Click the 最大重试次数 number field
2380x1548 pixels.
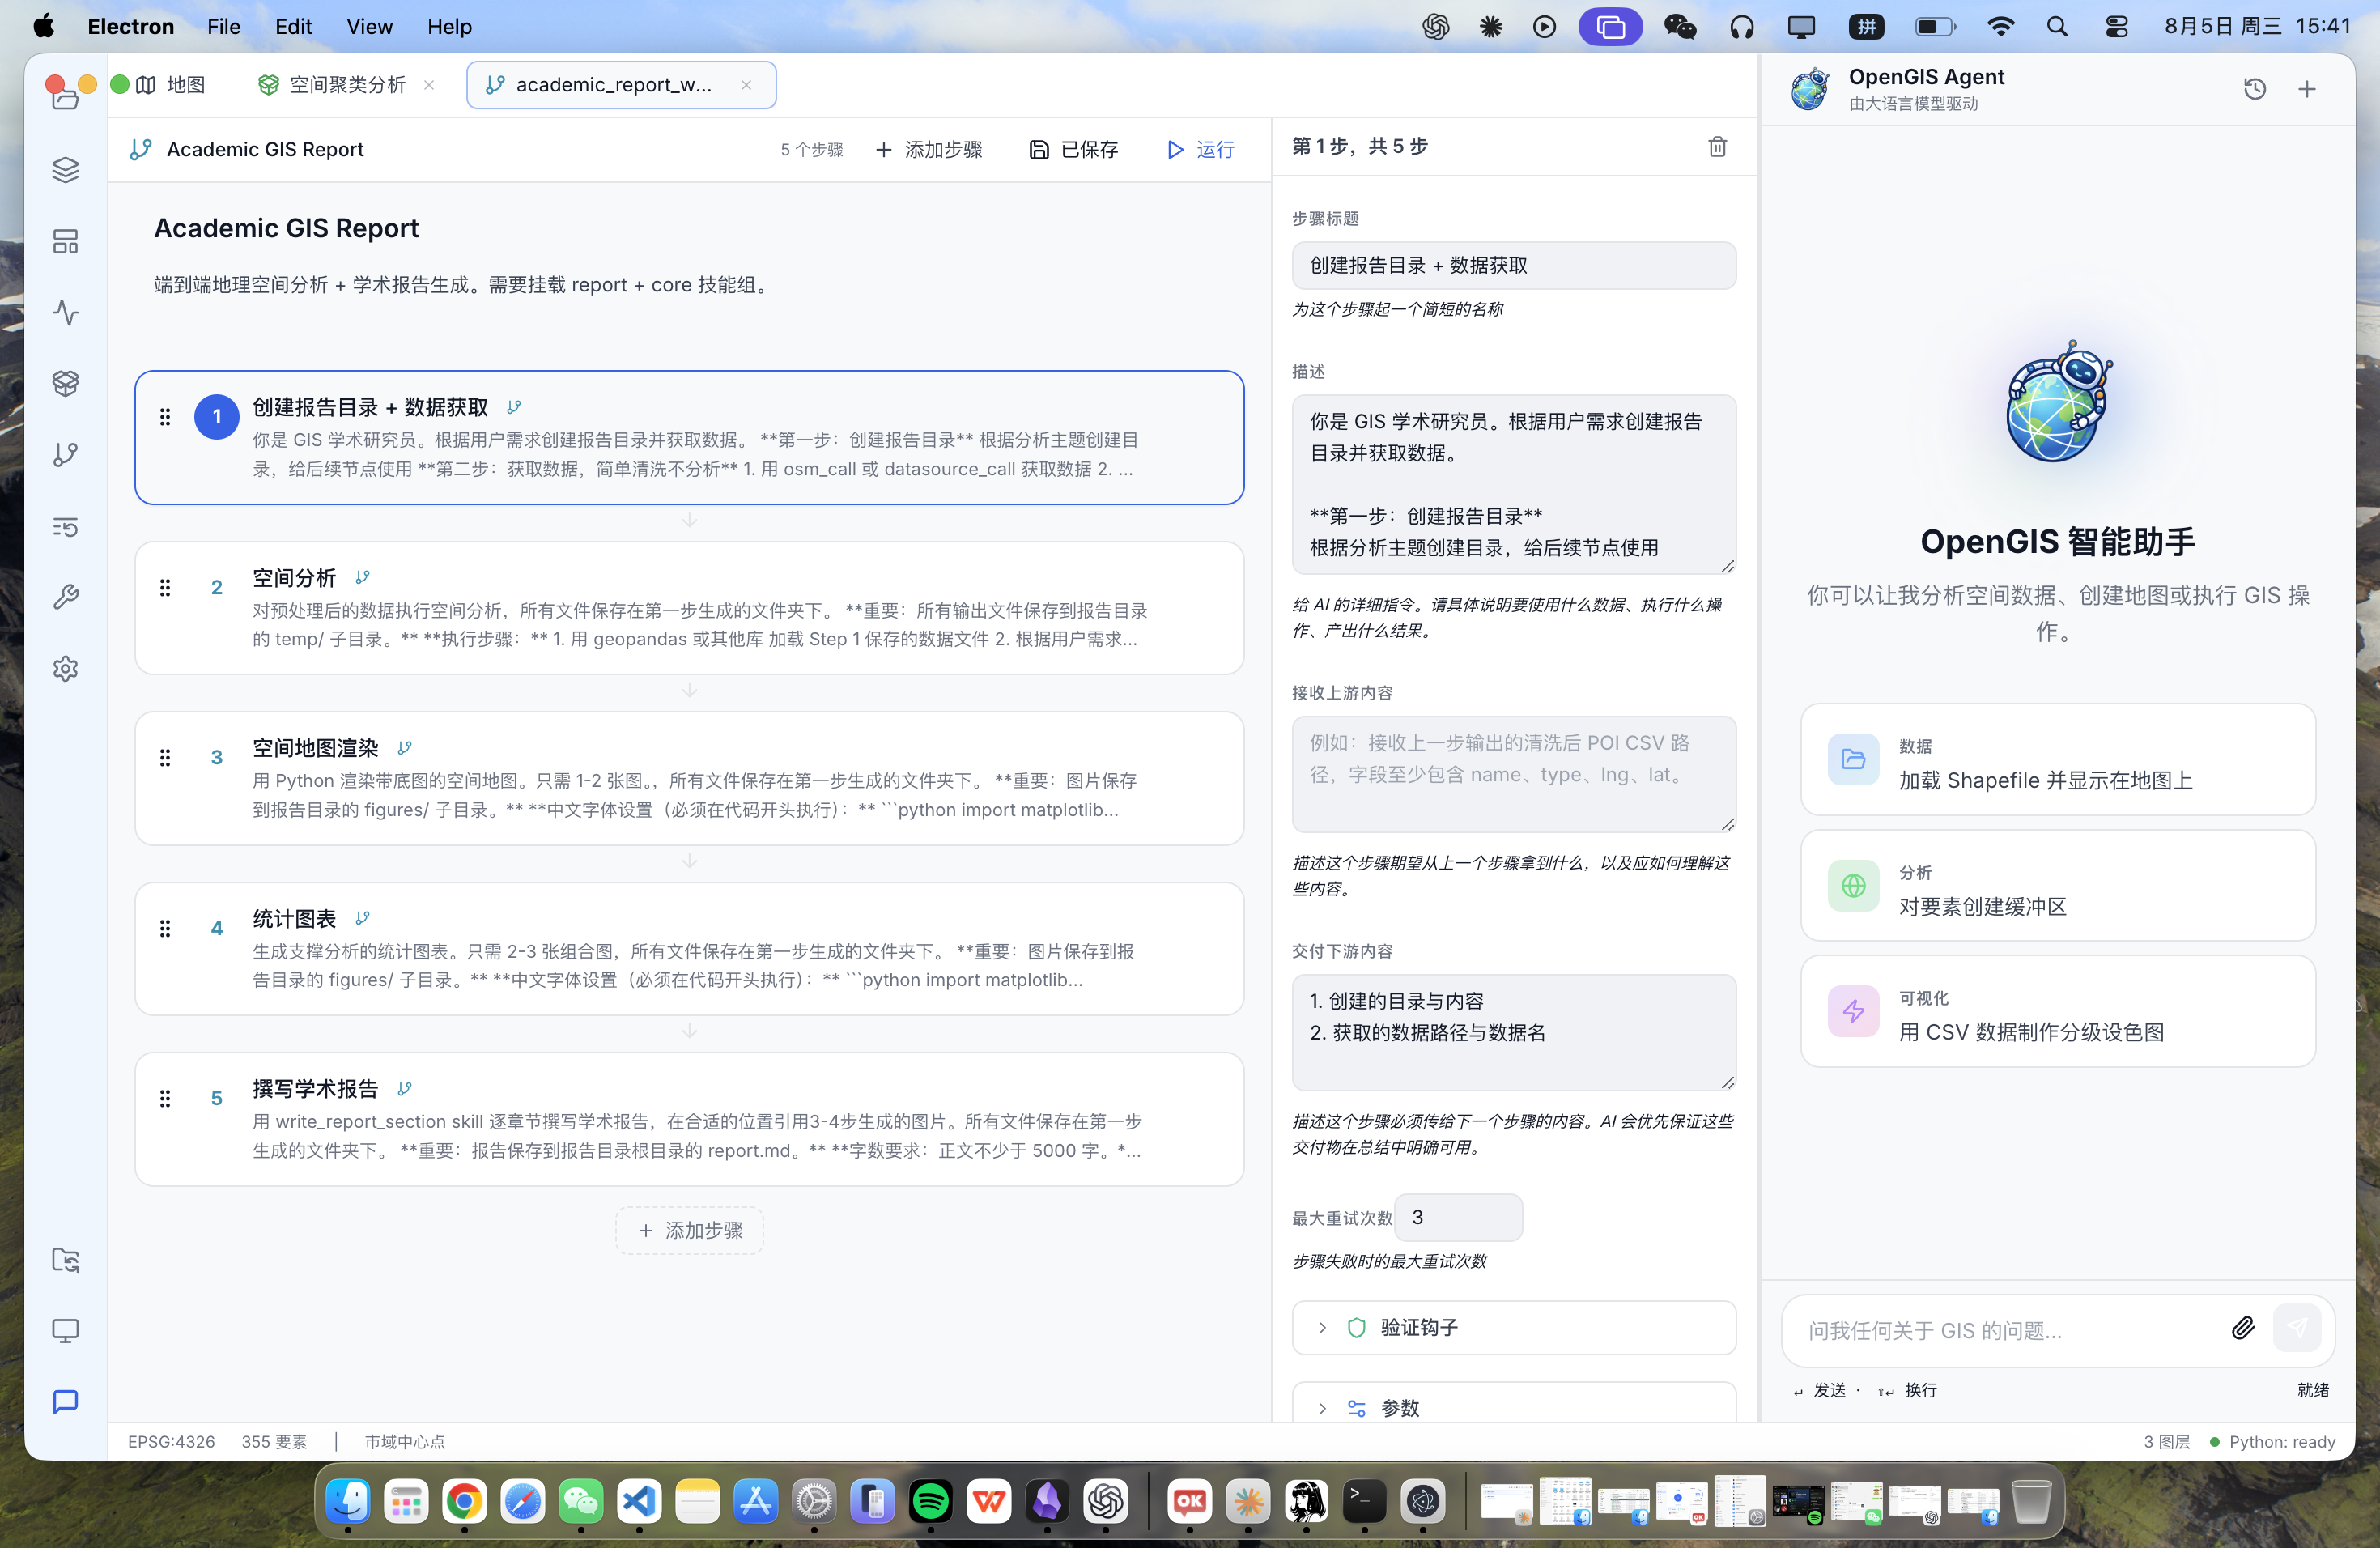pos(1458,1217)
